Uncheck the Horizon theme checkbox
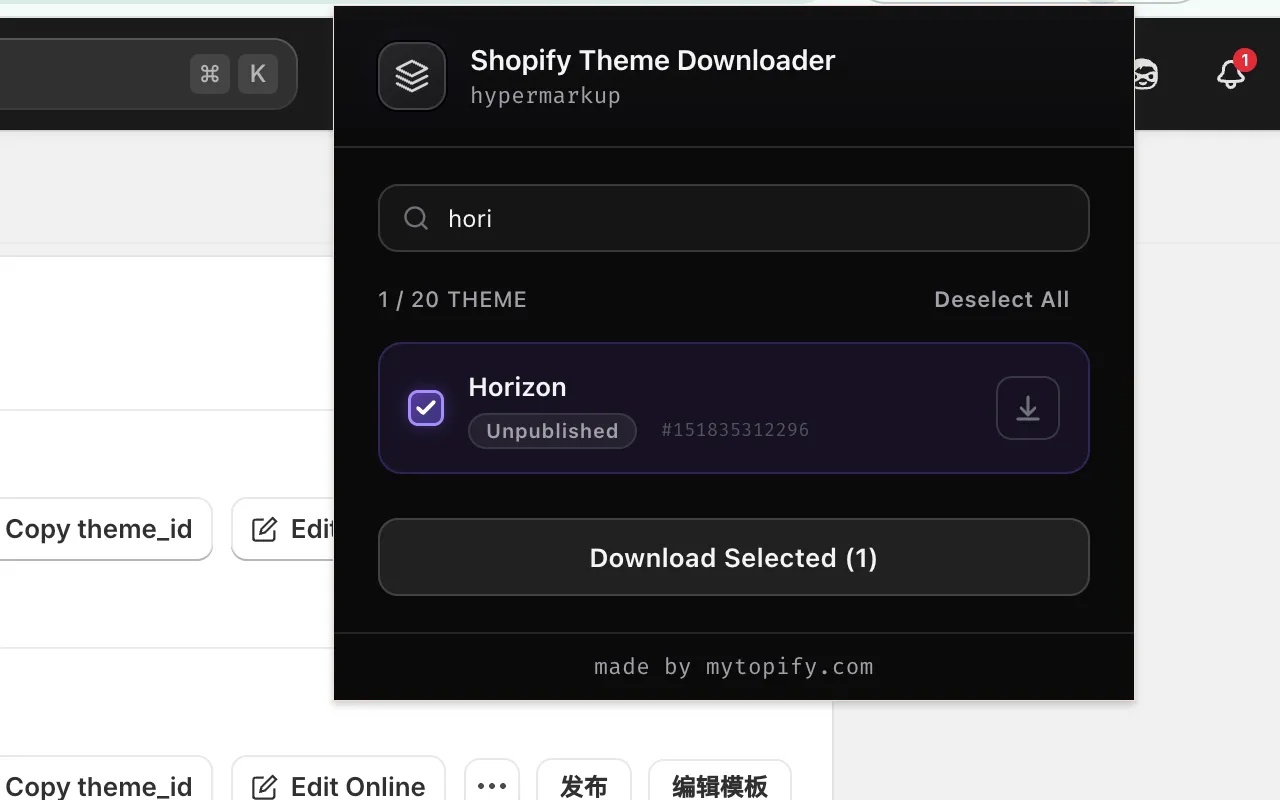1280x800 pixels. coord(426,408)
